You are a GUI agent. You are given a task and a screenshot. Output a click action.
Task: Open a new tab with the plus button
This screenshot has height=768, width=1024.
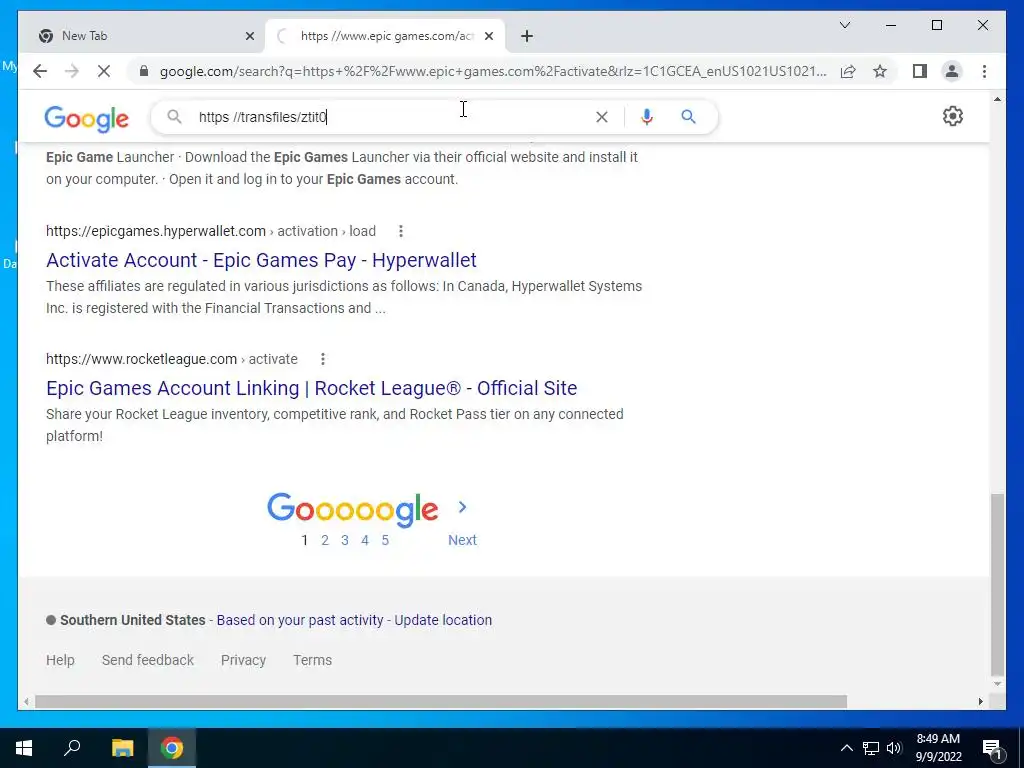point(527,36)
